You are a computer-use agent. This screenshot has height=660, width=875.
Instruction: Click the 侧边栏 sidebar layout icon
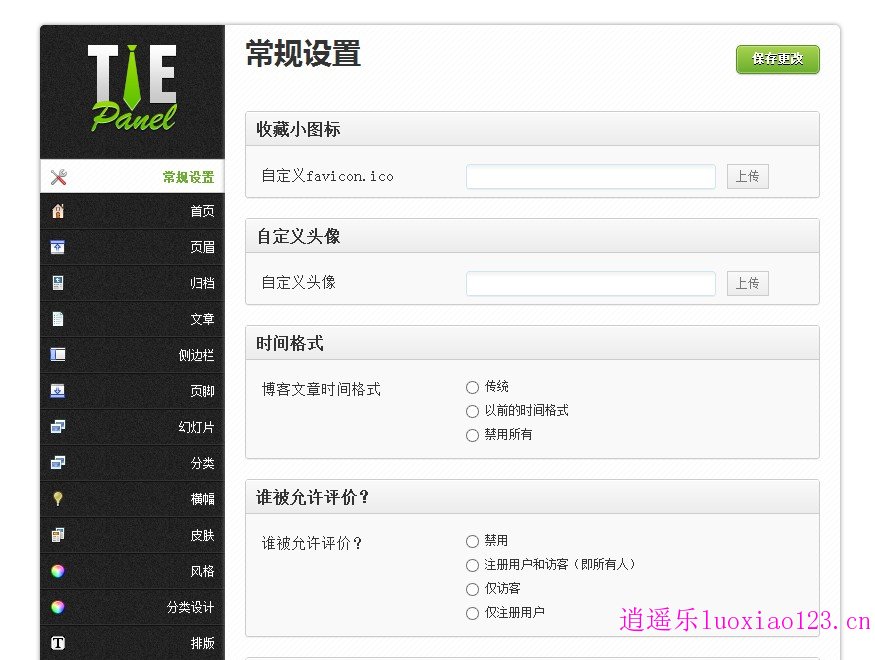click(x=57, y=355)
